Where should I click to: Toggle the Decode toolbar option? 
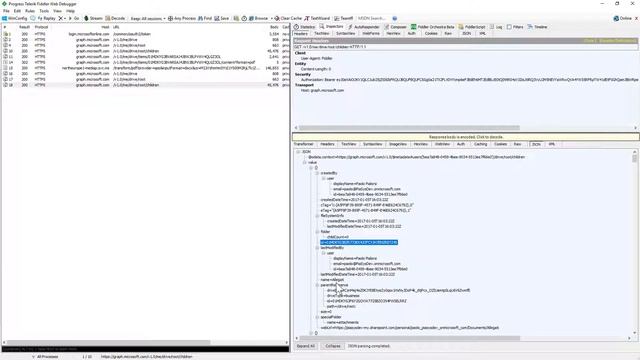click(115, 18)
